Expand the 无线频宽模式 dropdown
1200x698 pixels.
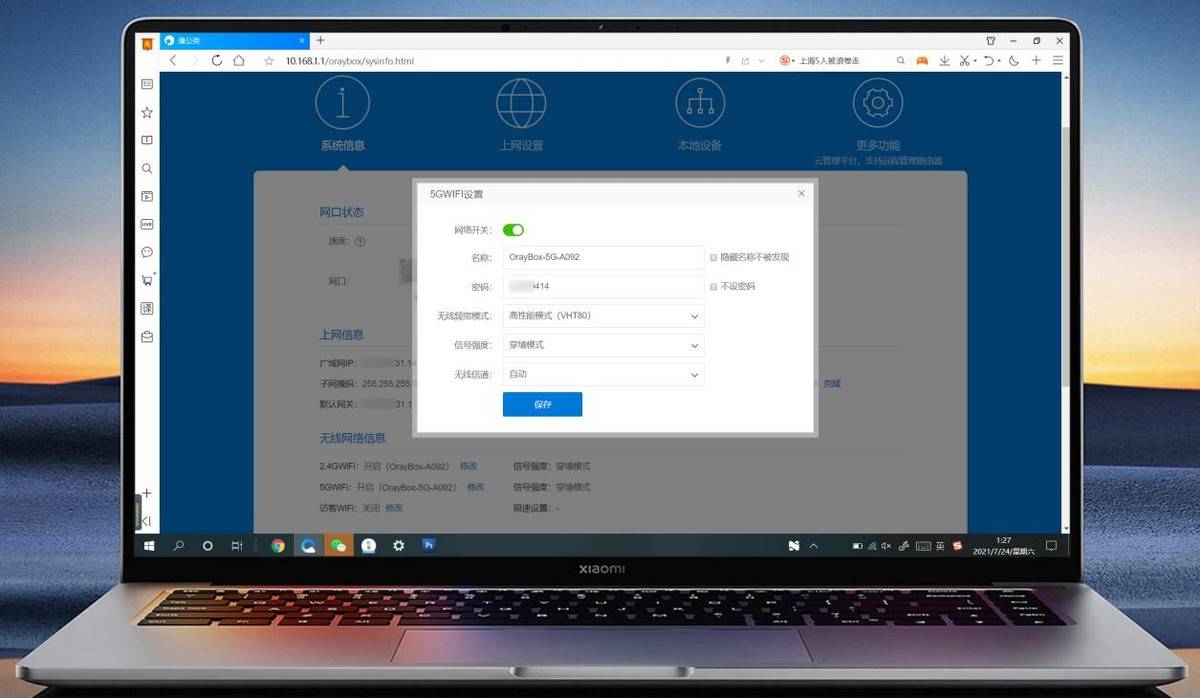(603, 316)
